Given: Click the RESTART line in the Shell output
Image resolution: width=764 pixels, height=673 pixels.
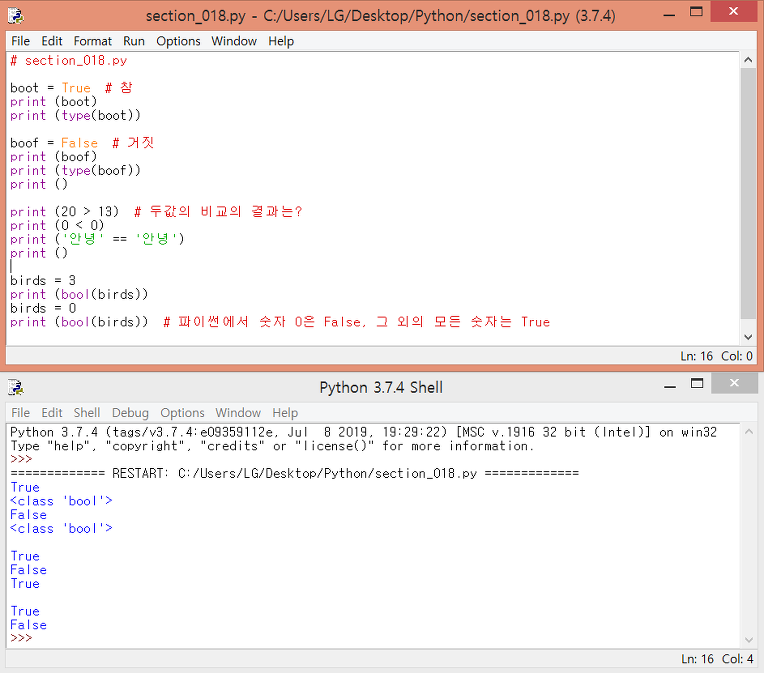Looking at the screenshot, I should tap(295, 473).
